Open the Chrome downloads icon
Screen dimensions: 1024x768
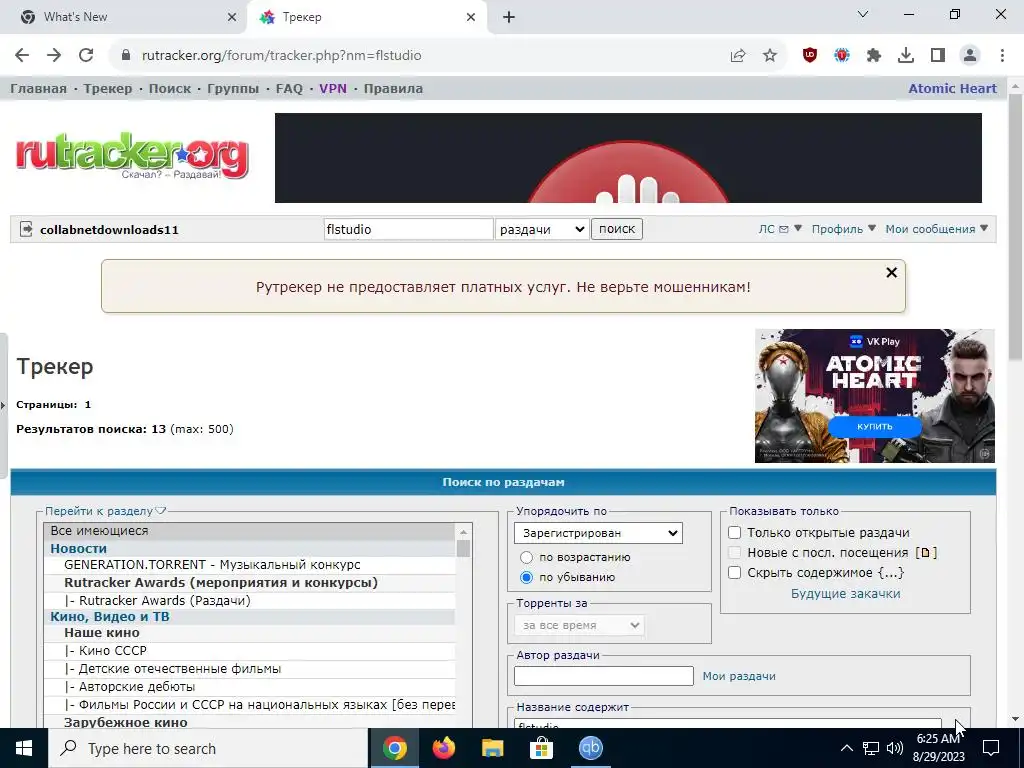click(906, 56)
